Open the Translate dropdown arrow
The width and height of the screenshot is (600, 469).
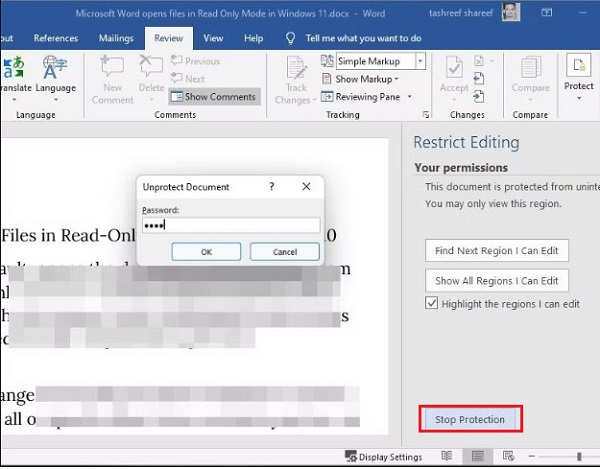click(14, 100)
